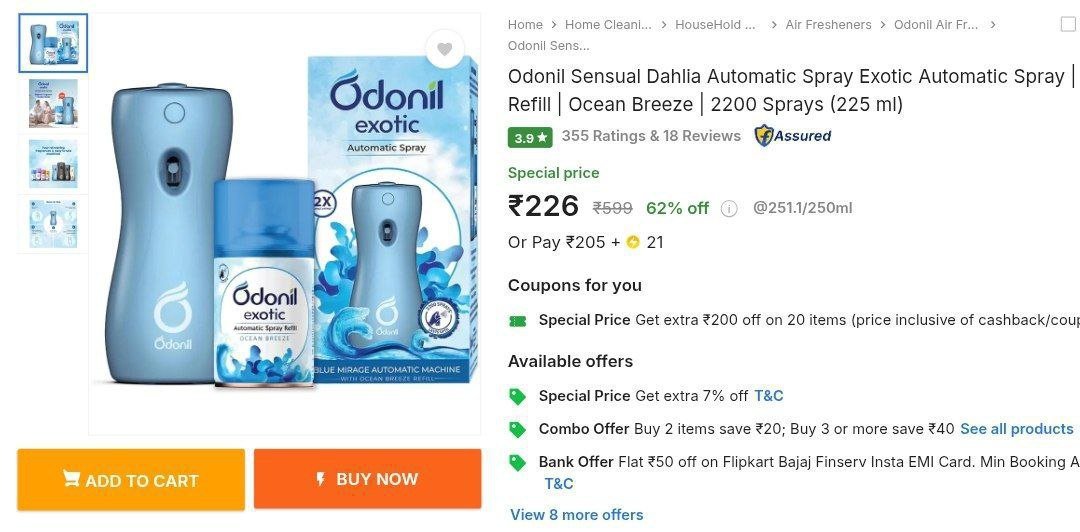Select the third product thumbnail

pyautogui.click(x=53, y=165)
